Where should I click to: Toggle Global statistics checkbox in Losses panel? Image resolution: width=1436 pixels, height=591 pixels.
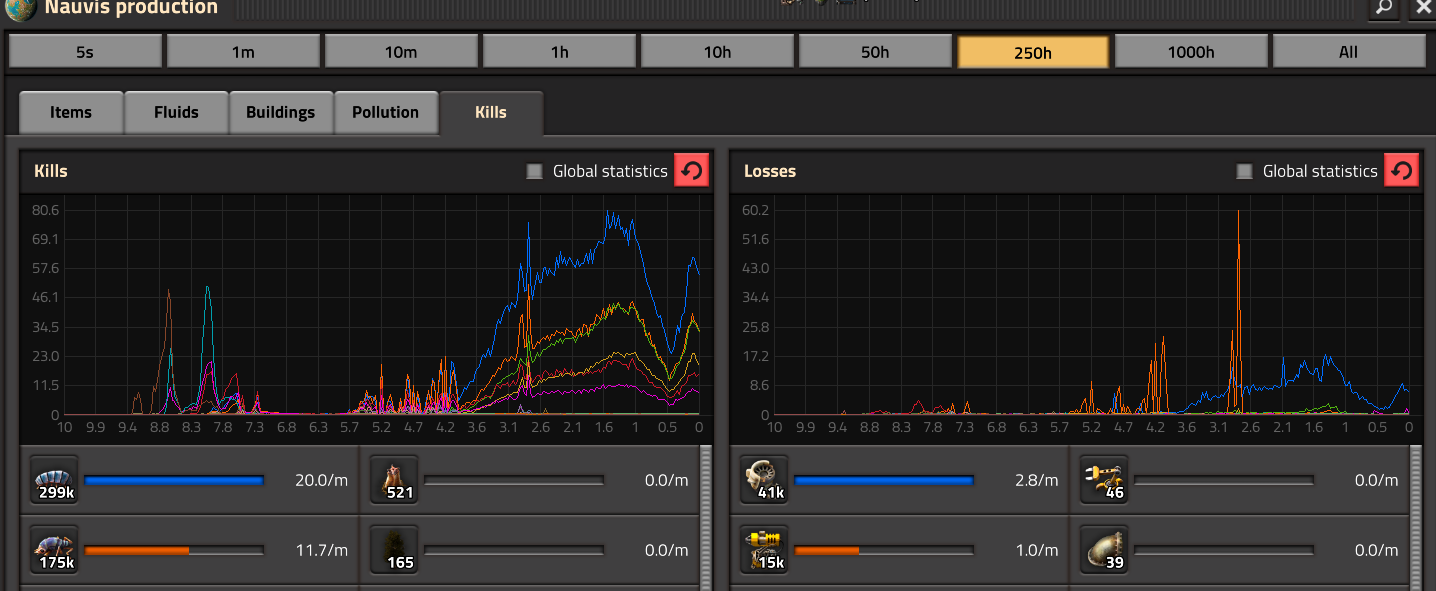tap(1245, 171)
